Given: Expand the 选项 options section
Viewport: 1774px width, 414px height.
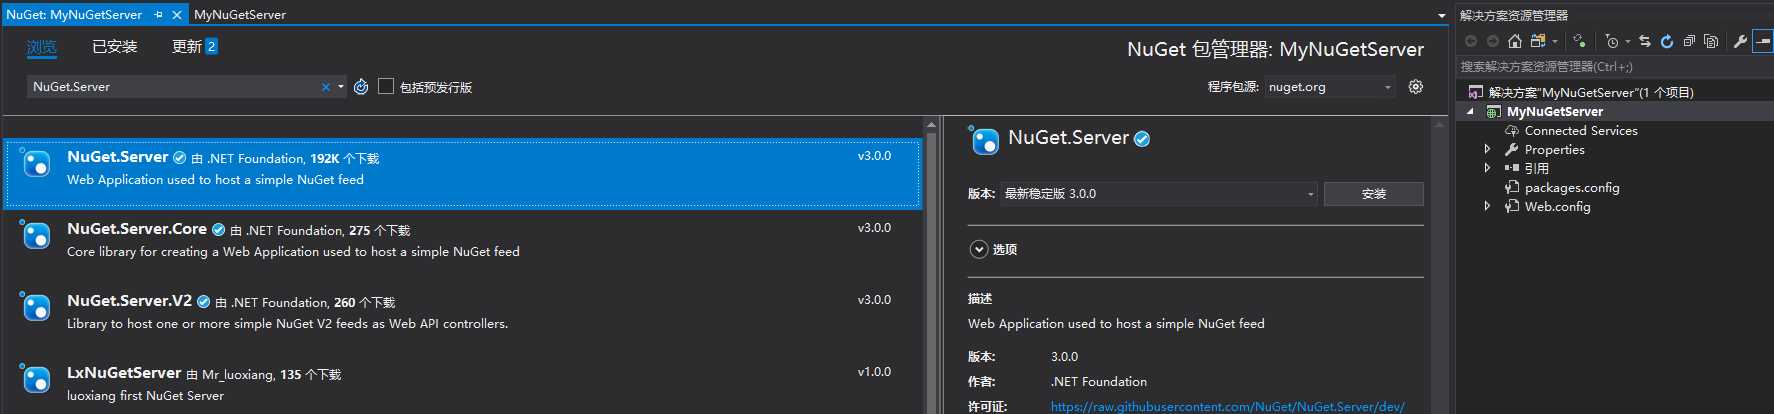Looking at the screenshot, I should [x=979, y=250].
